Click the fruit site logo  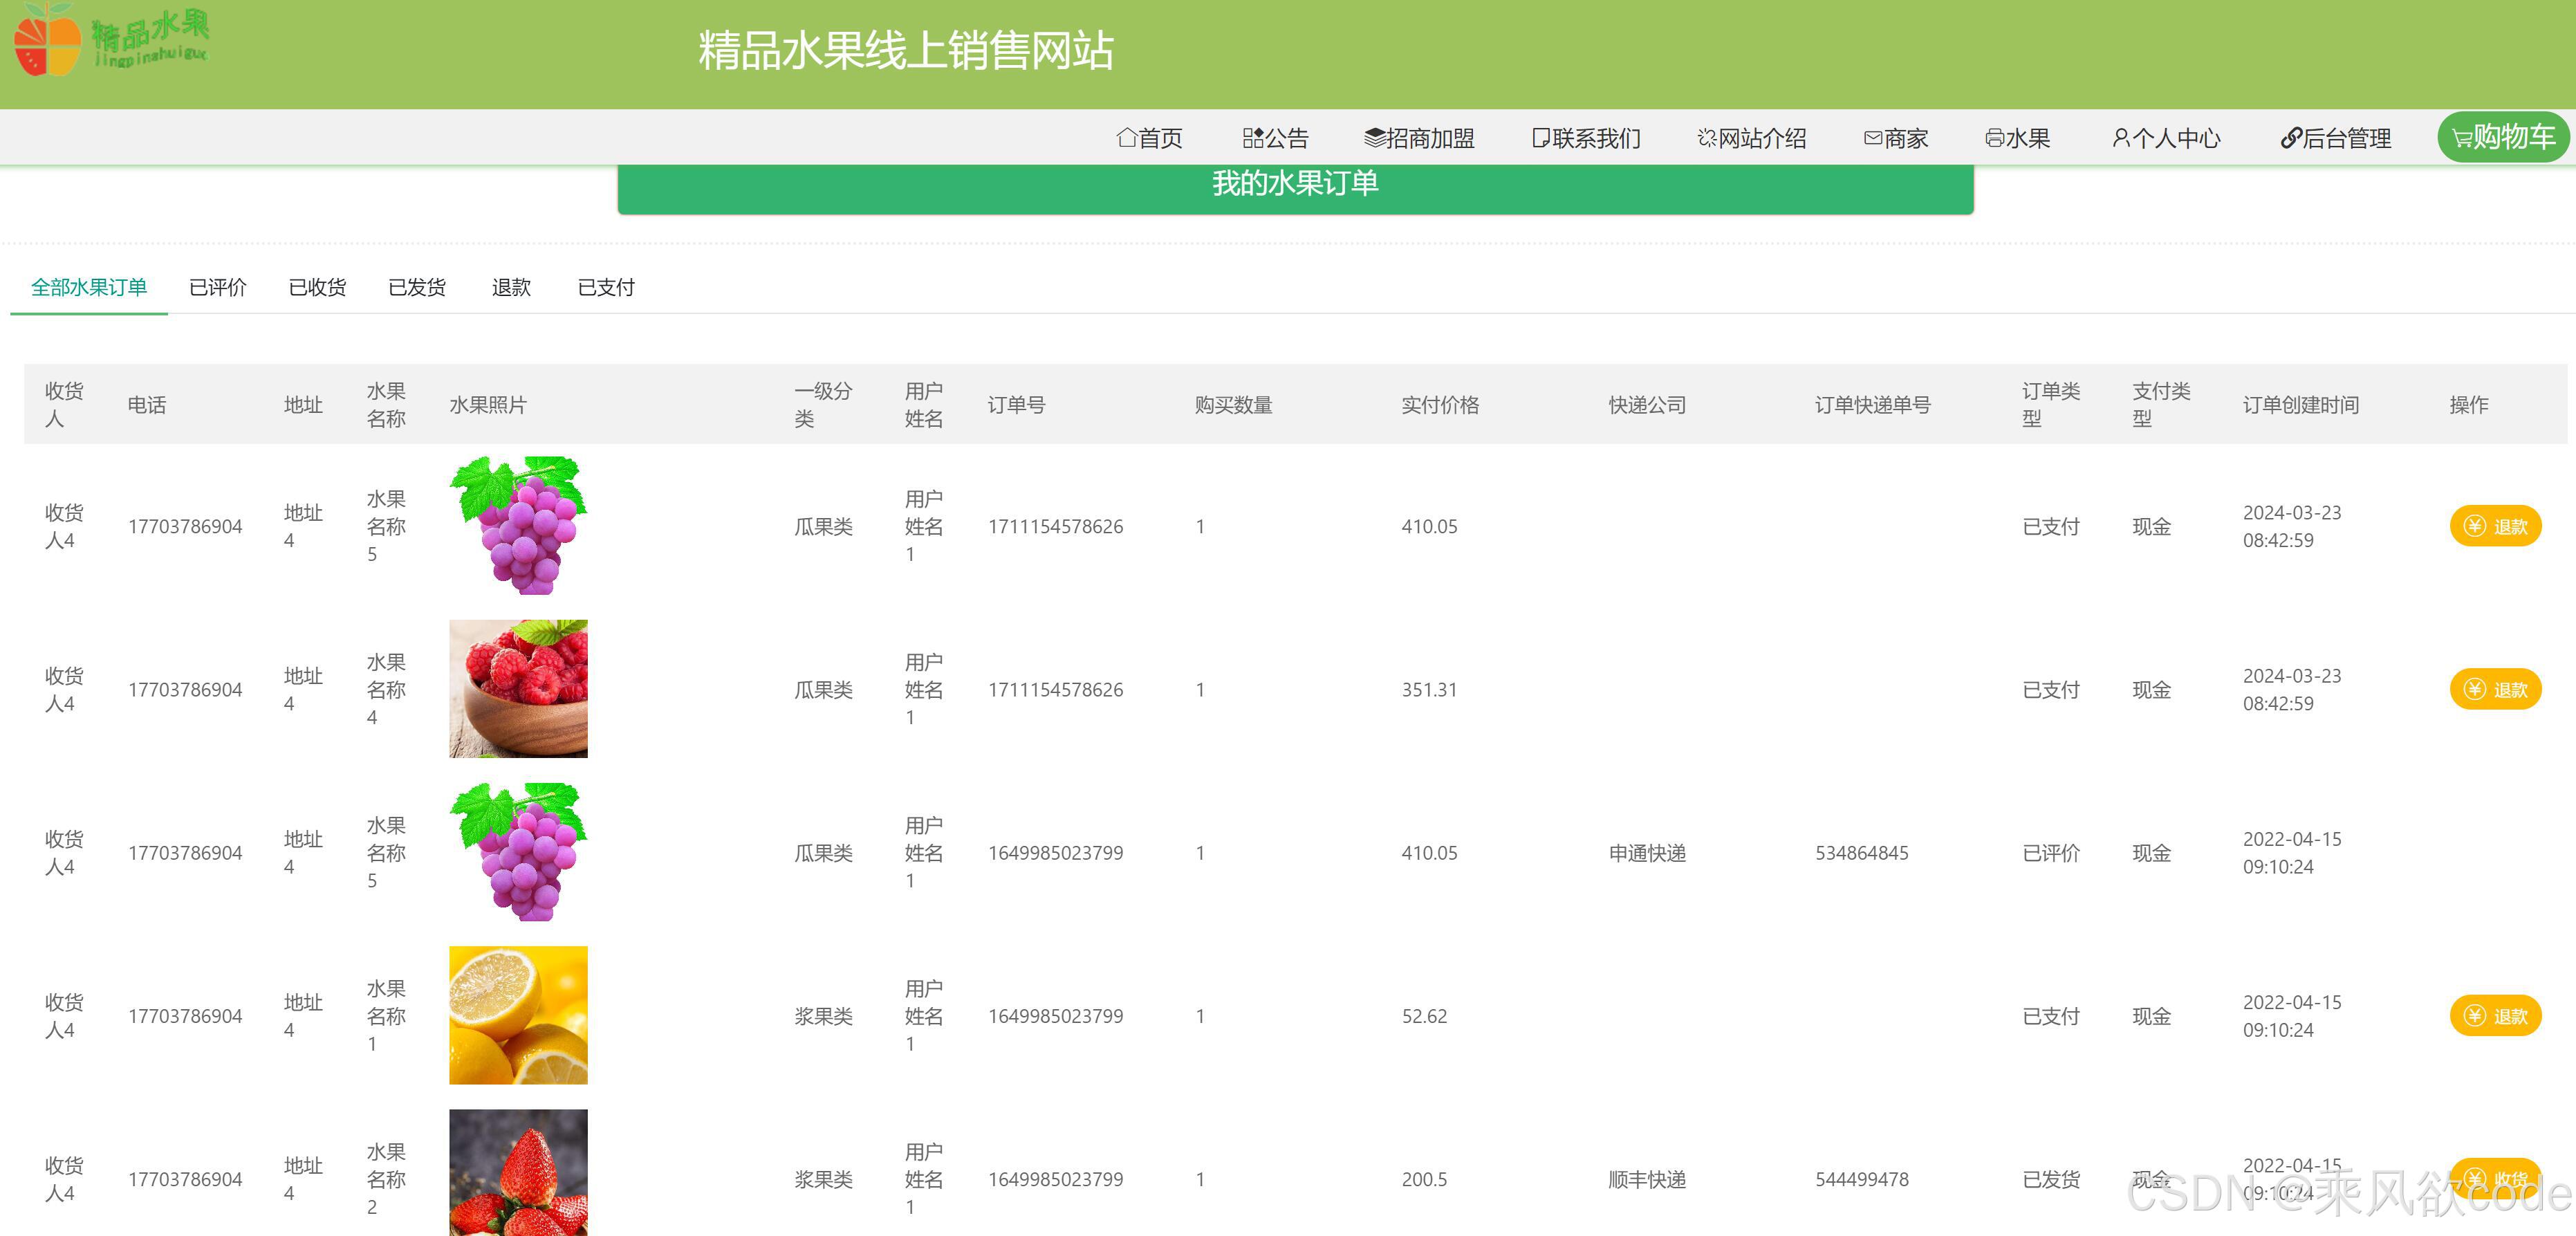coord(110,40)
